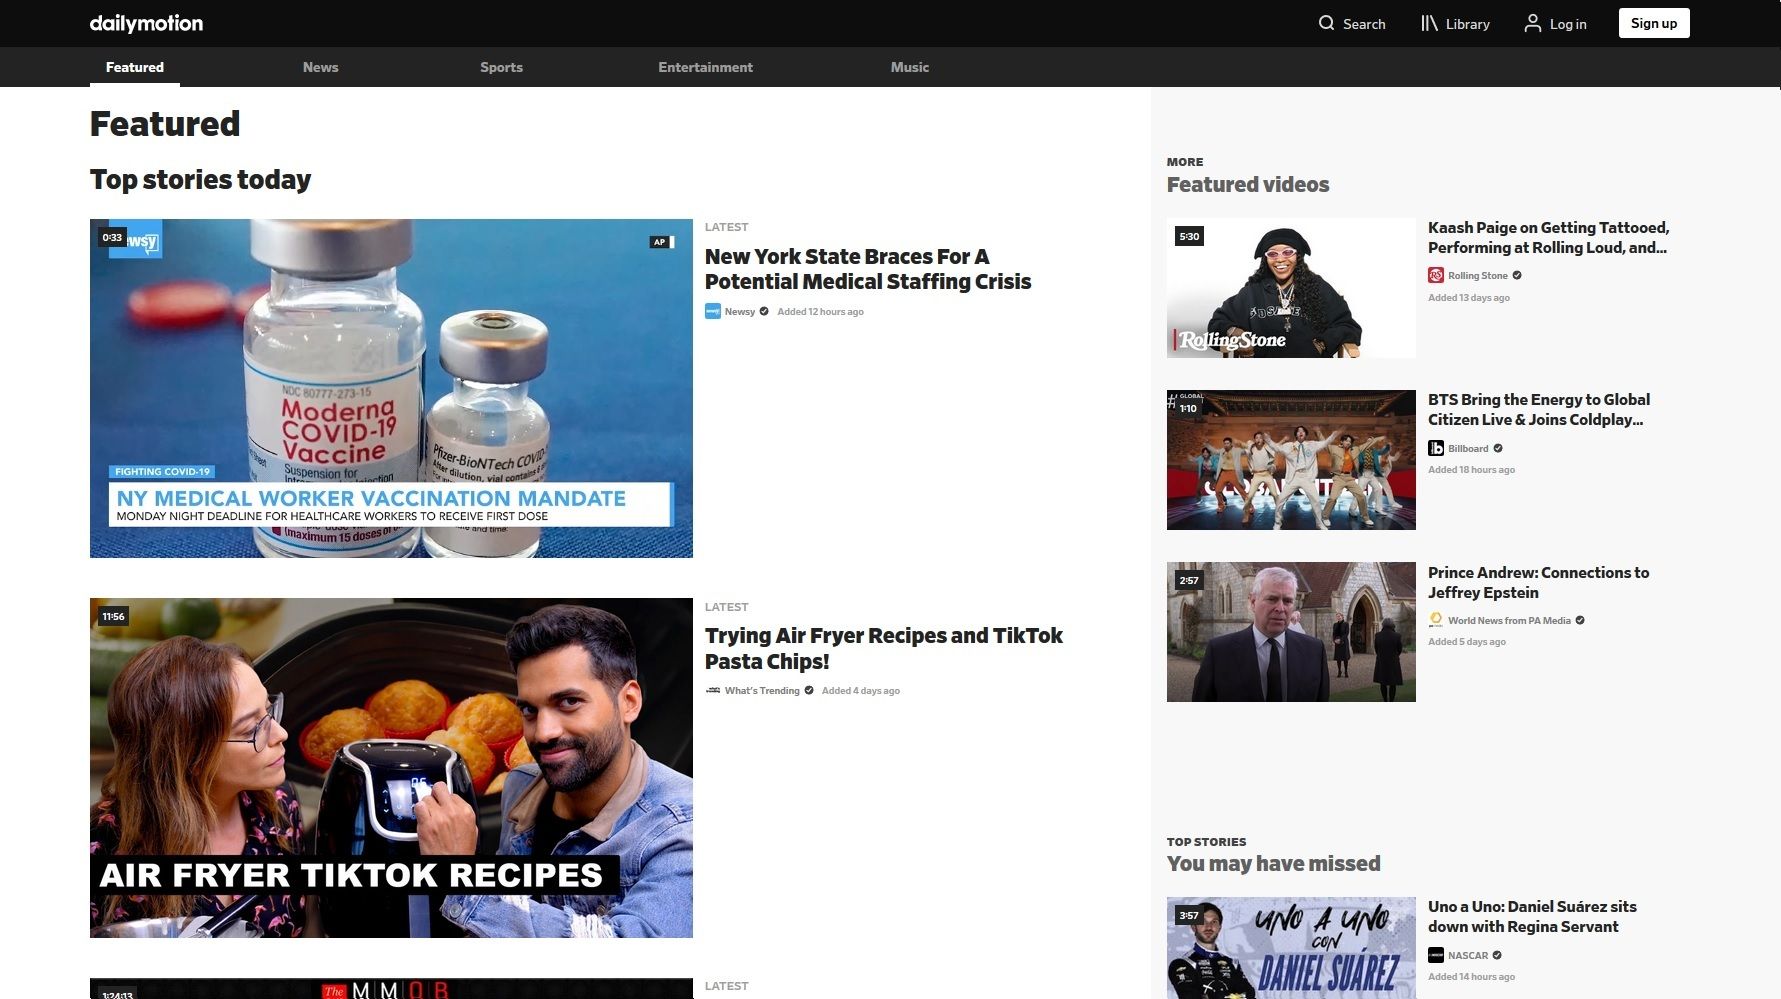Play the Kaash Paige Rolling Stone thumbnail
Screen dimensions: 1781x999
[1291, 288]
